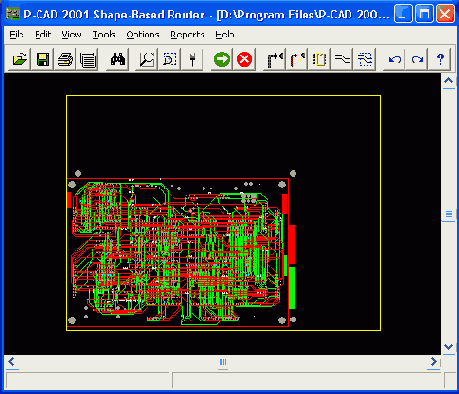Click the horizontal scrollbar right arrow
This screenshot has height=394, width=459.
433,362
